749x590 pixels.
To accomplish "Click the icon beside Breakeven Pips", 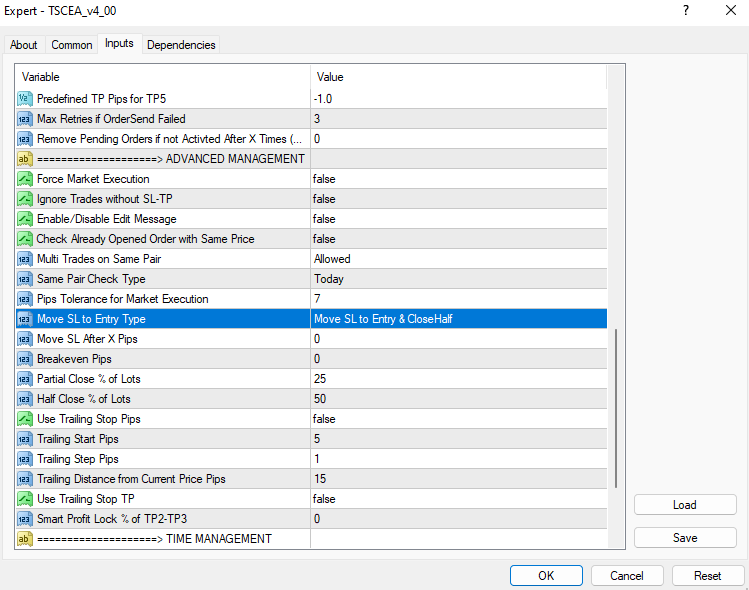I will point(25,359).
